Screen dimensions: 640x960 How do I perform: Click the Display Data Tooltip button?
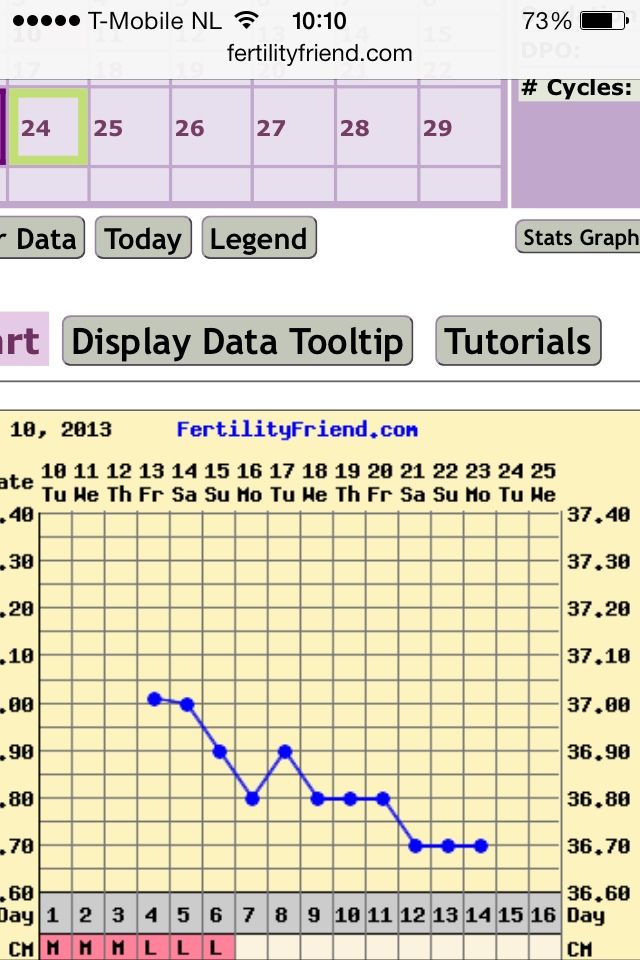click(238, 341)
